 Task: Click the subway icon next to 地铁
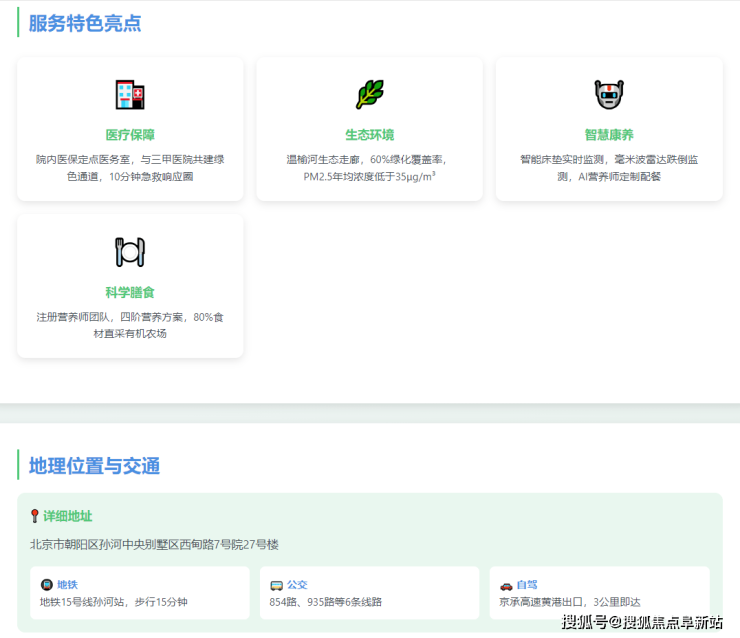pos(46,585)
